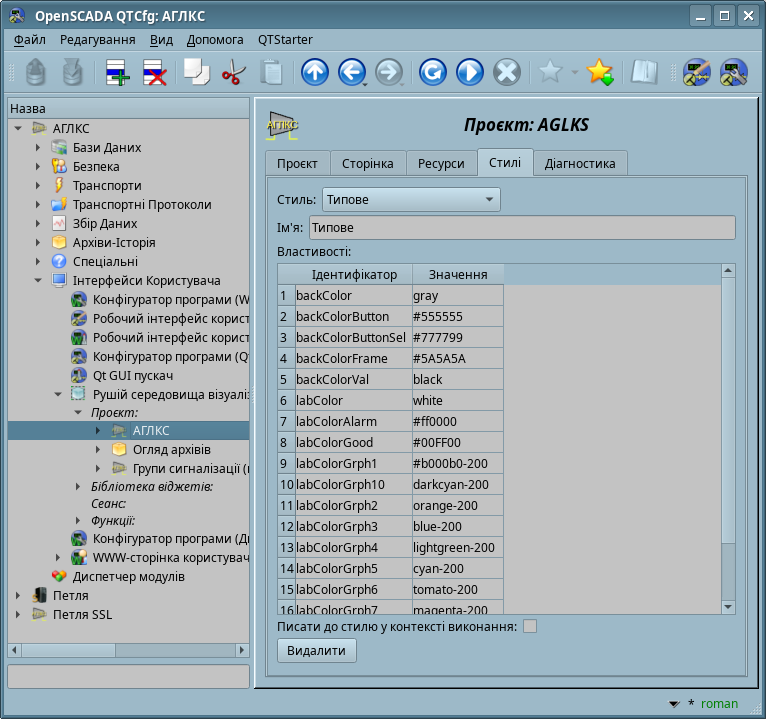Open the 'Стиль' combo box
Screen dimensions: 766x719
(411, 199)
